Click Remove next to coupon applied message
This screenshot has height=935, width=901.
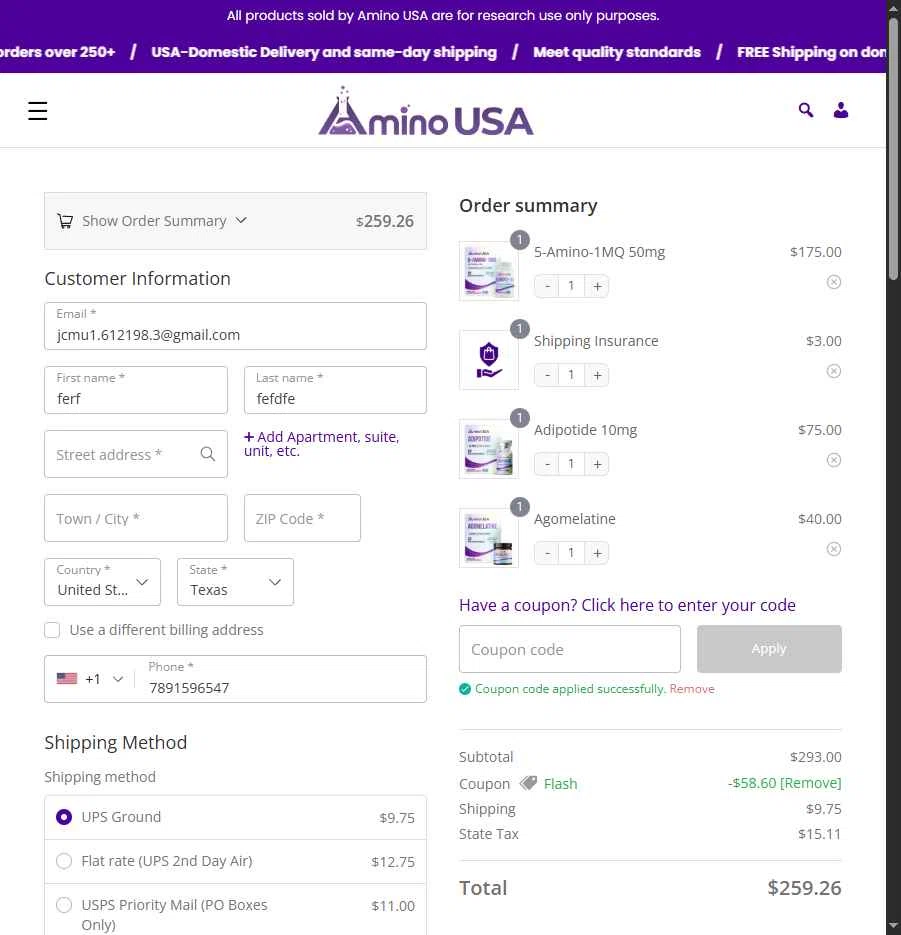[692, 689]
